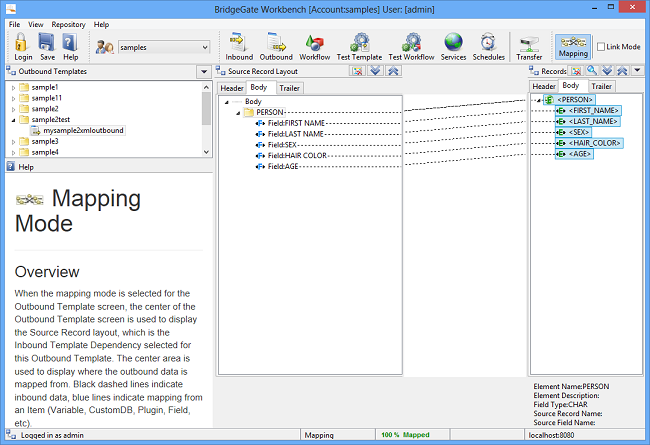Viewport: 650px width, 445px height.
Task: Expand the sample3 folder
Action: (x=13, y=142)
